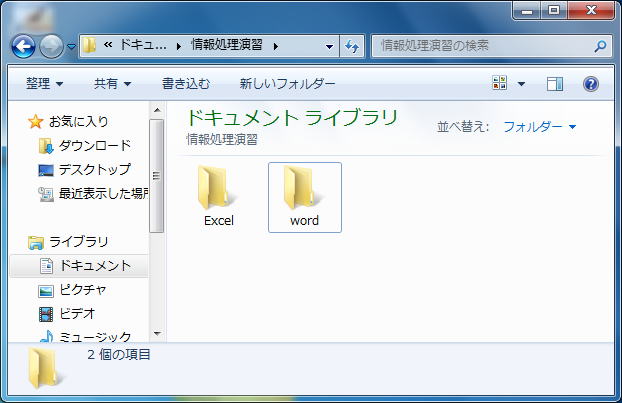The width and height of the screenshot is (622, 403).
Task: Click navigation pane scroll up arrow
Action: pyautogui.click(x=157, y=110)
